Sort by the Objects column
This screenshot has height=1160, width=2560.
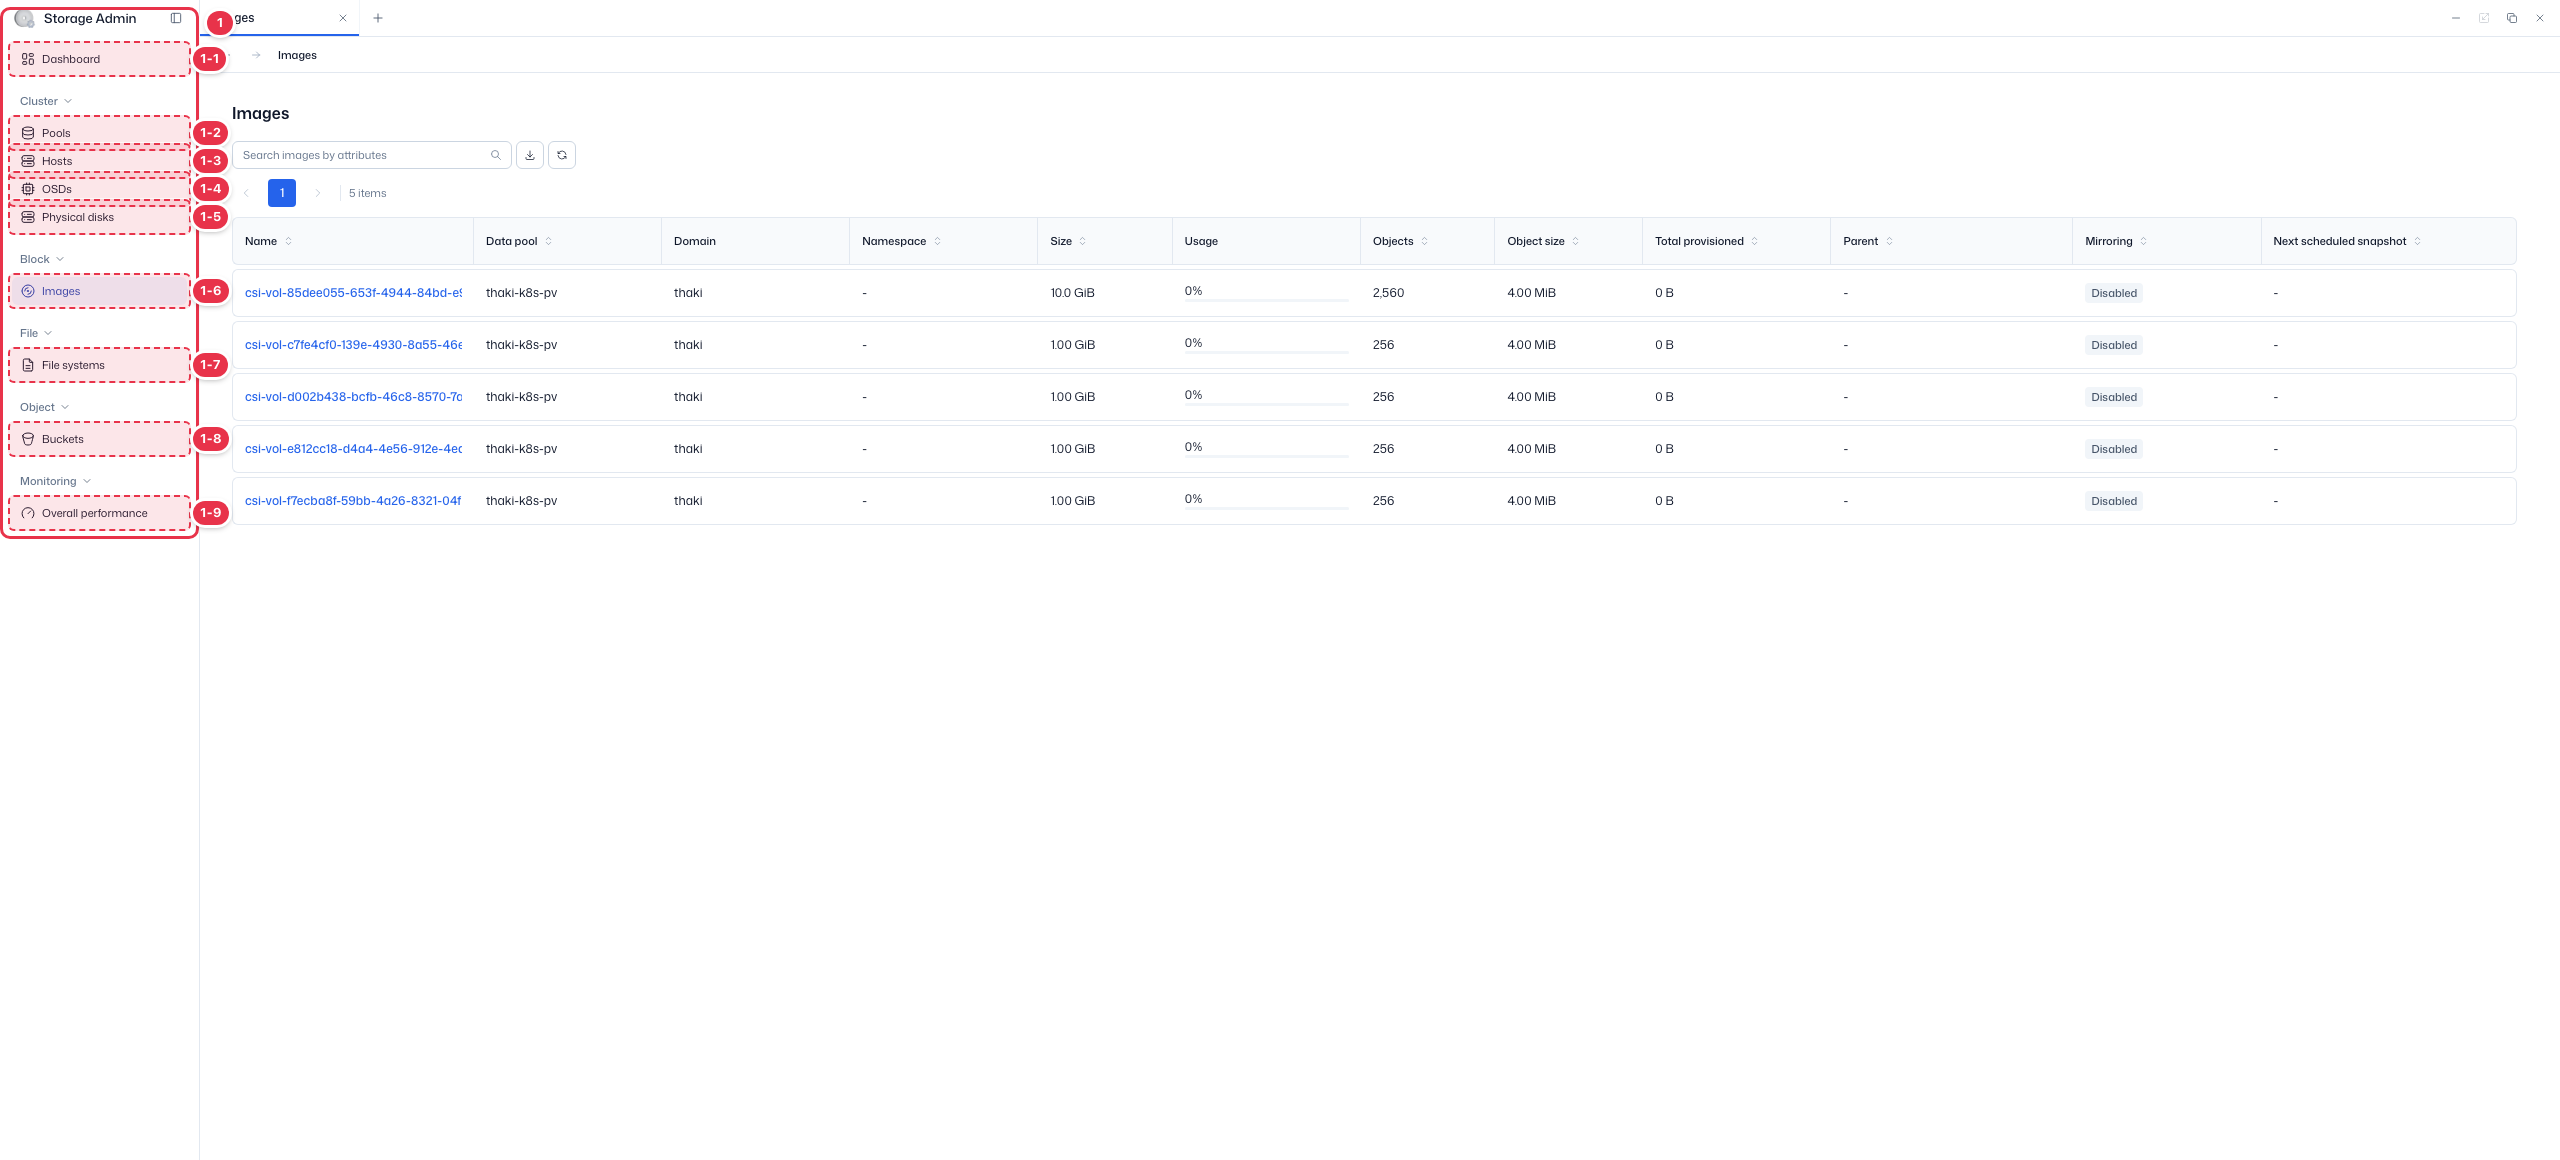pos(1425,241)
